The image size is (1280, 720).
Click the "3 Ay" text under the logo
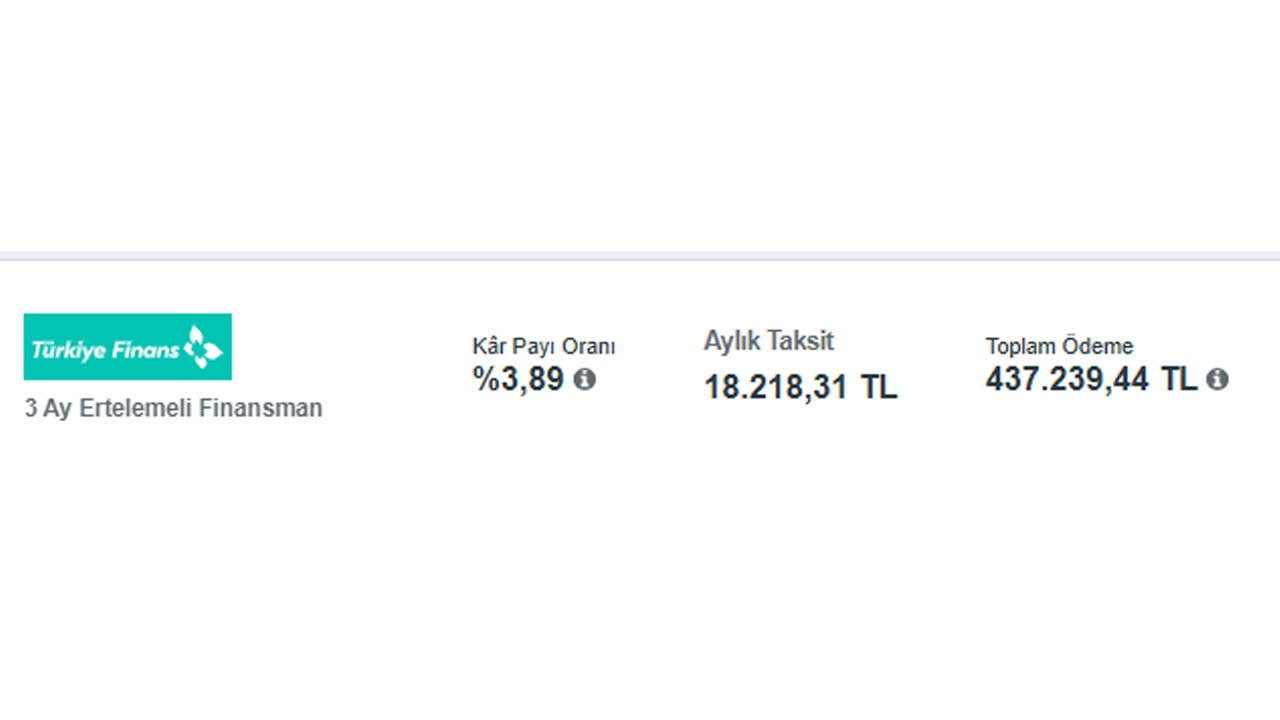pyautogui.click(x=48, y=409)
